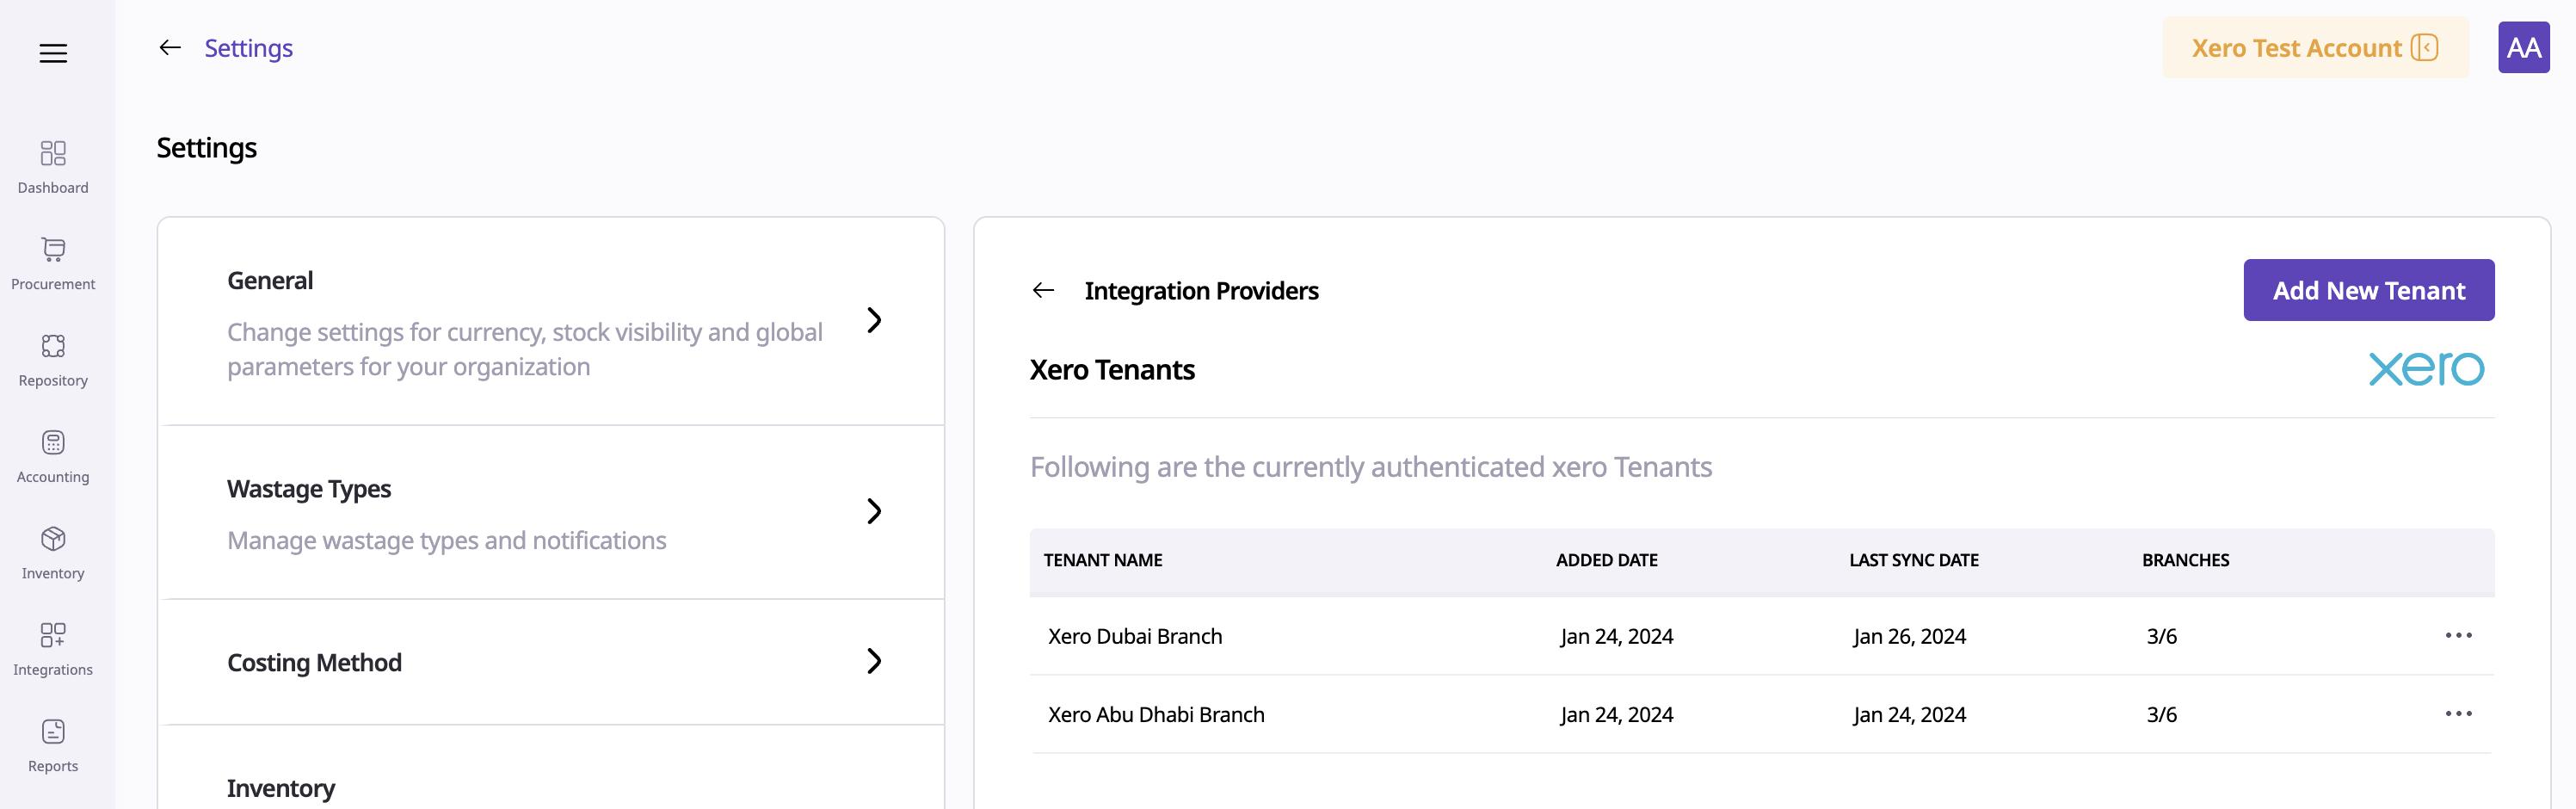Image resolution: width=2576 pixels, height=809 pixels.
Task: Go back from Integration Providers panel
Action: tap(1043, 290)
